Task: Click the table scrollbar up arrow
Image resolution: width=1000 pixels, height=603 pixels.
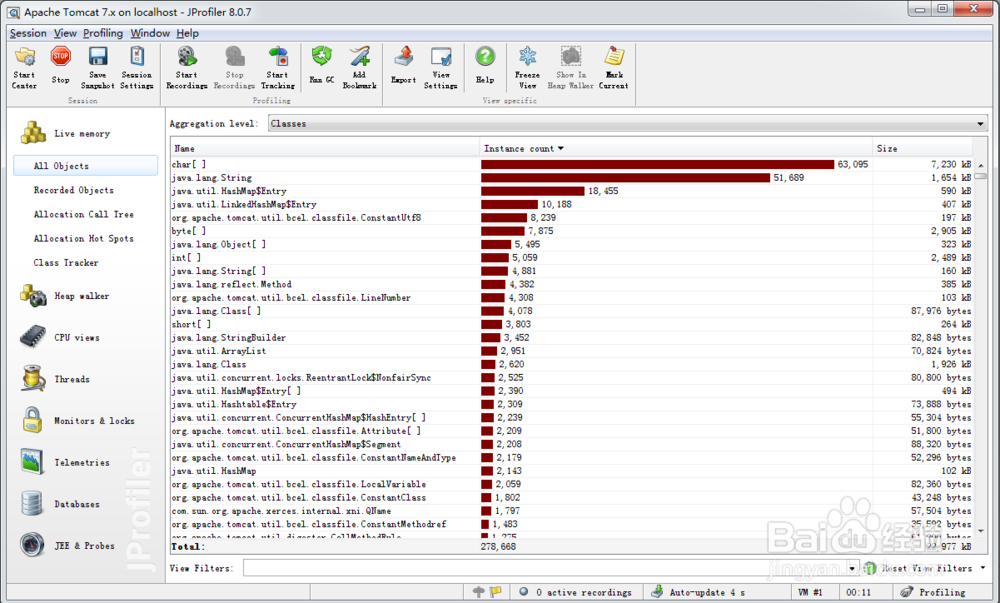Action: (981, 164)
